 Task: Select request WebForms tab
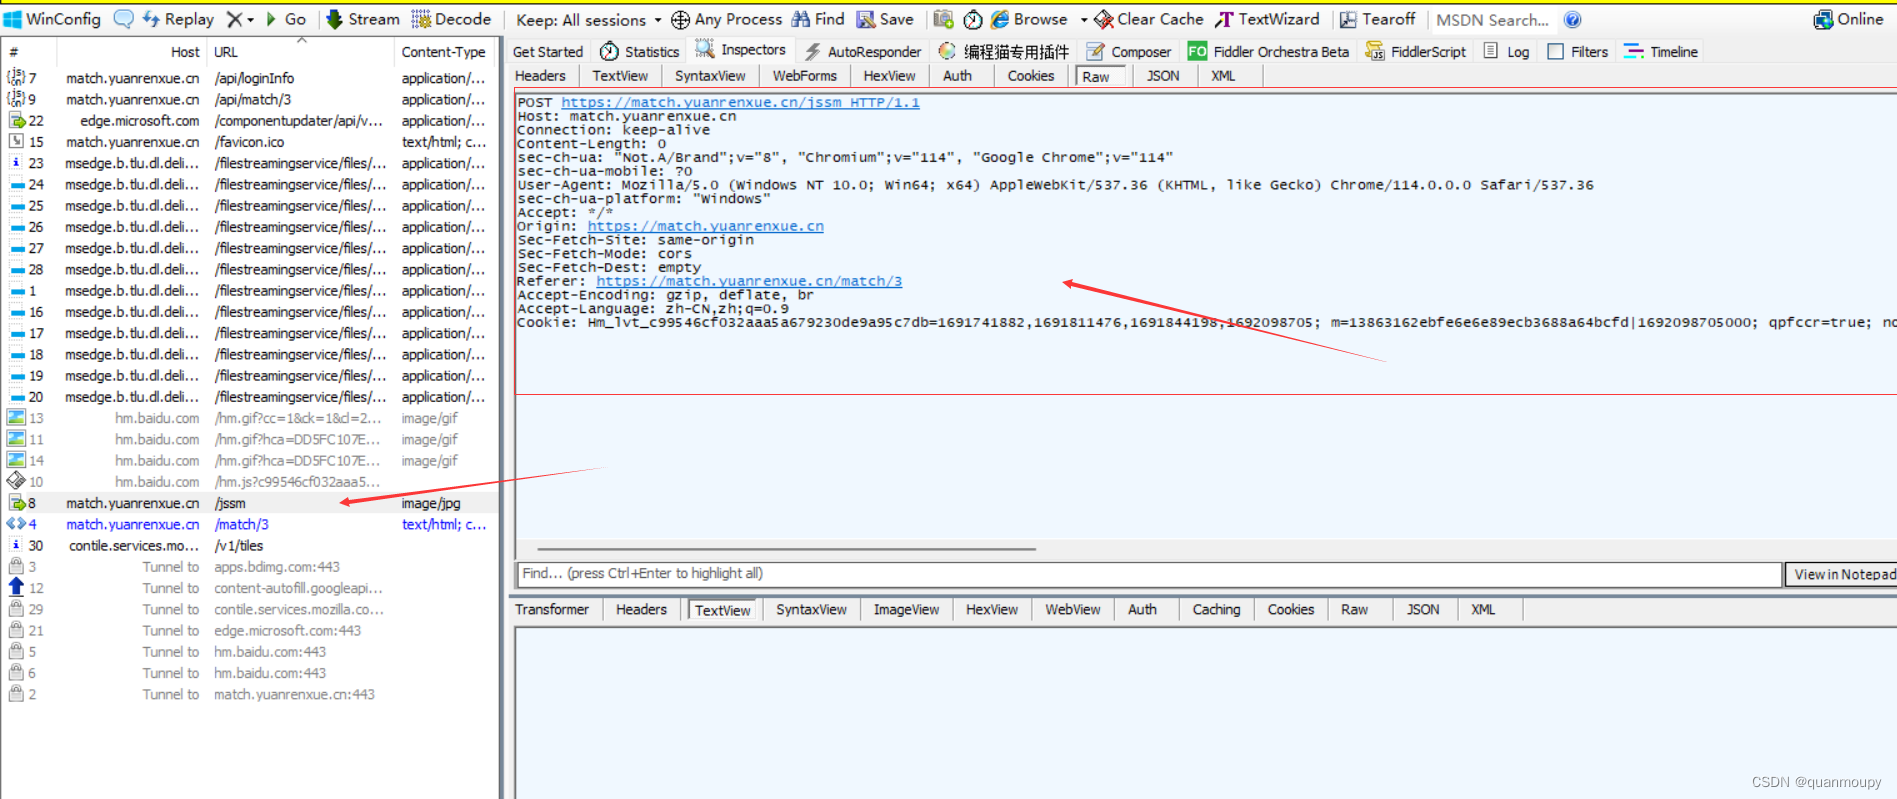[804, 76]
